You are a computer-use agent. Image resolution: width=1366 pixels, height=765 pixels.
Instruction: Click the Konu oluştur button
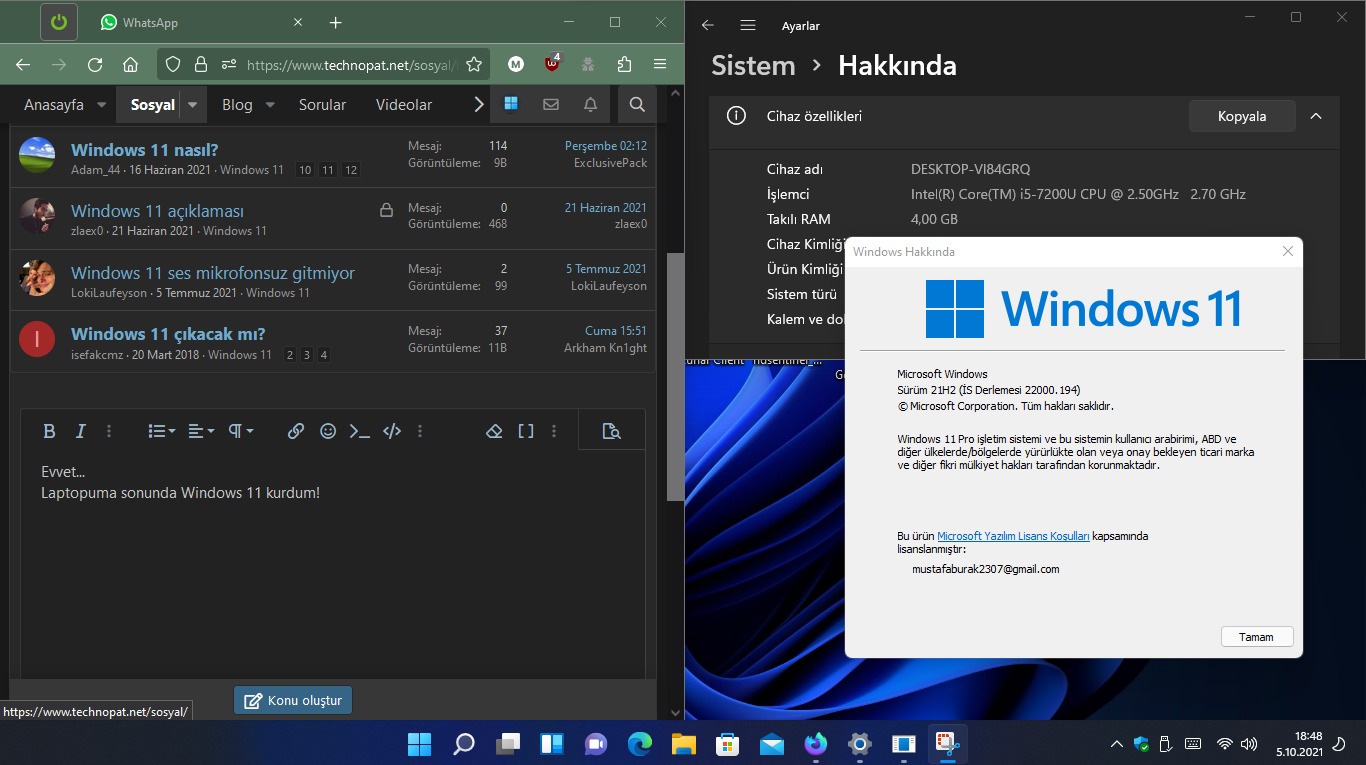coord(293,700)
